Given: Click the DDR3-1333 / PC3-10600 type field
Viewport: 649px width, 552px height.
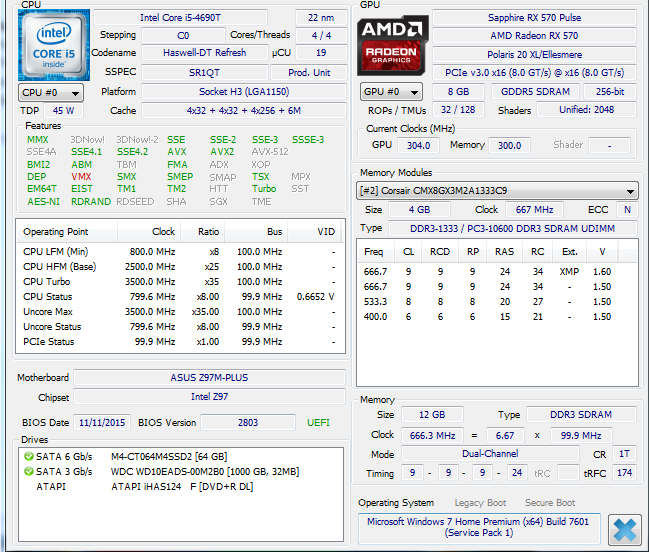Looking at the screenshot, I should pyautogui.click(x=512, y=228).
